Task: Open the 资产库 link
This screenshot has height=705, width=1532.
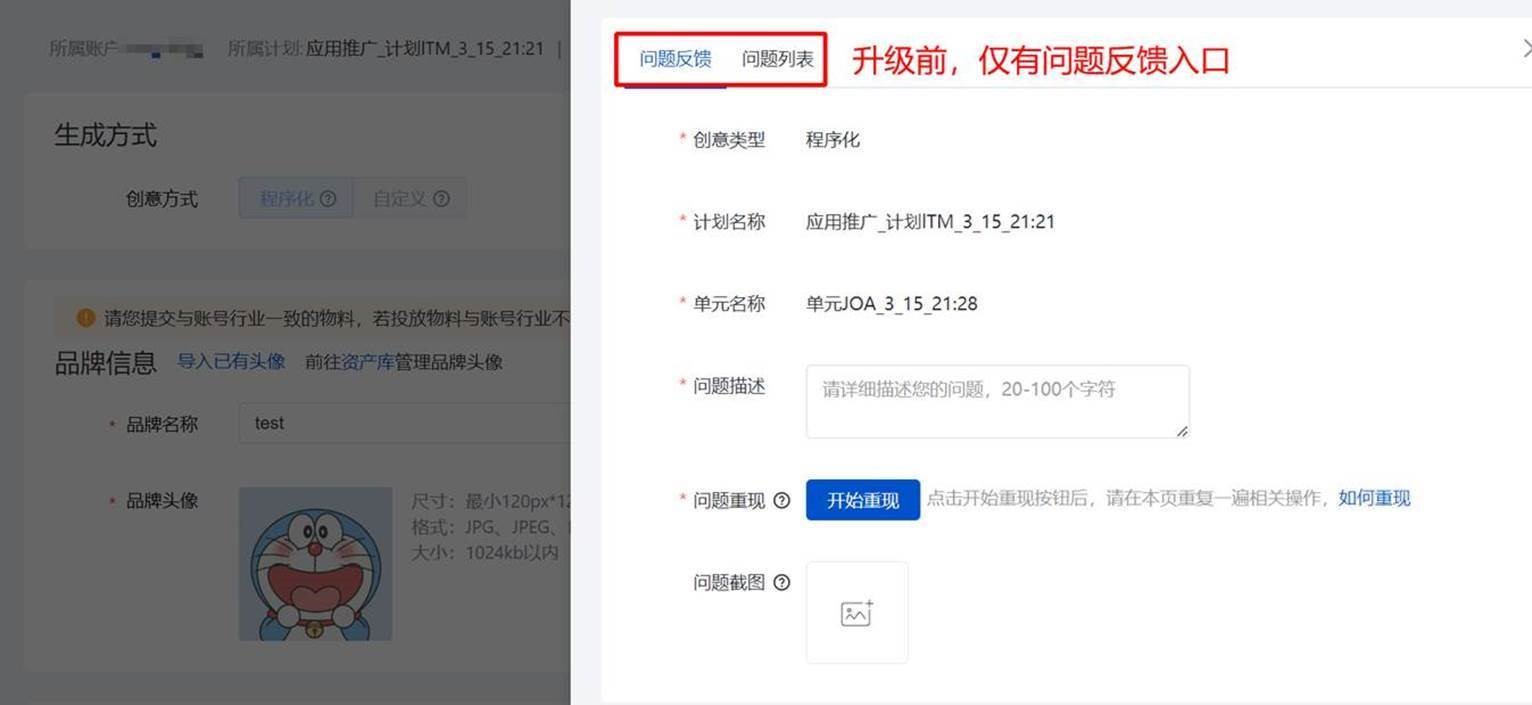Action: tap(367, 362)
